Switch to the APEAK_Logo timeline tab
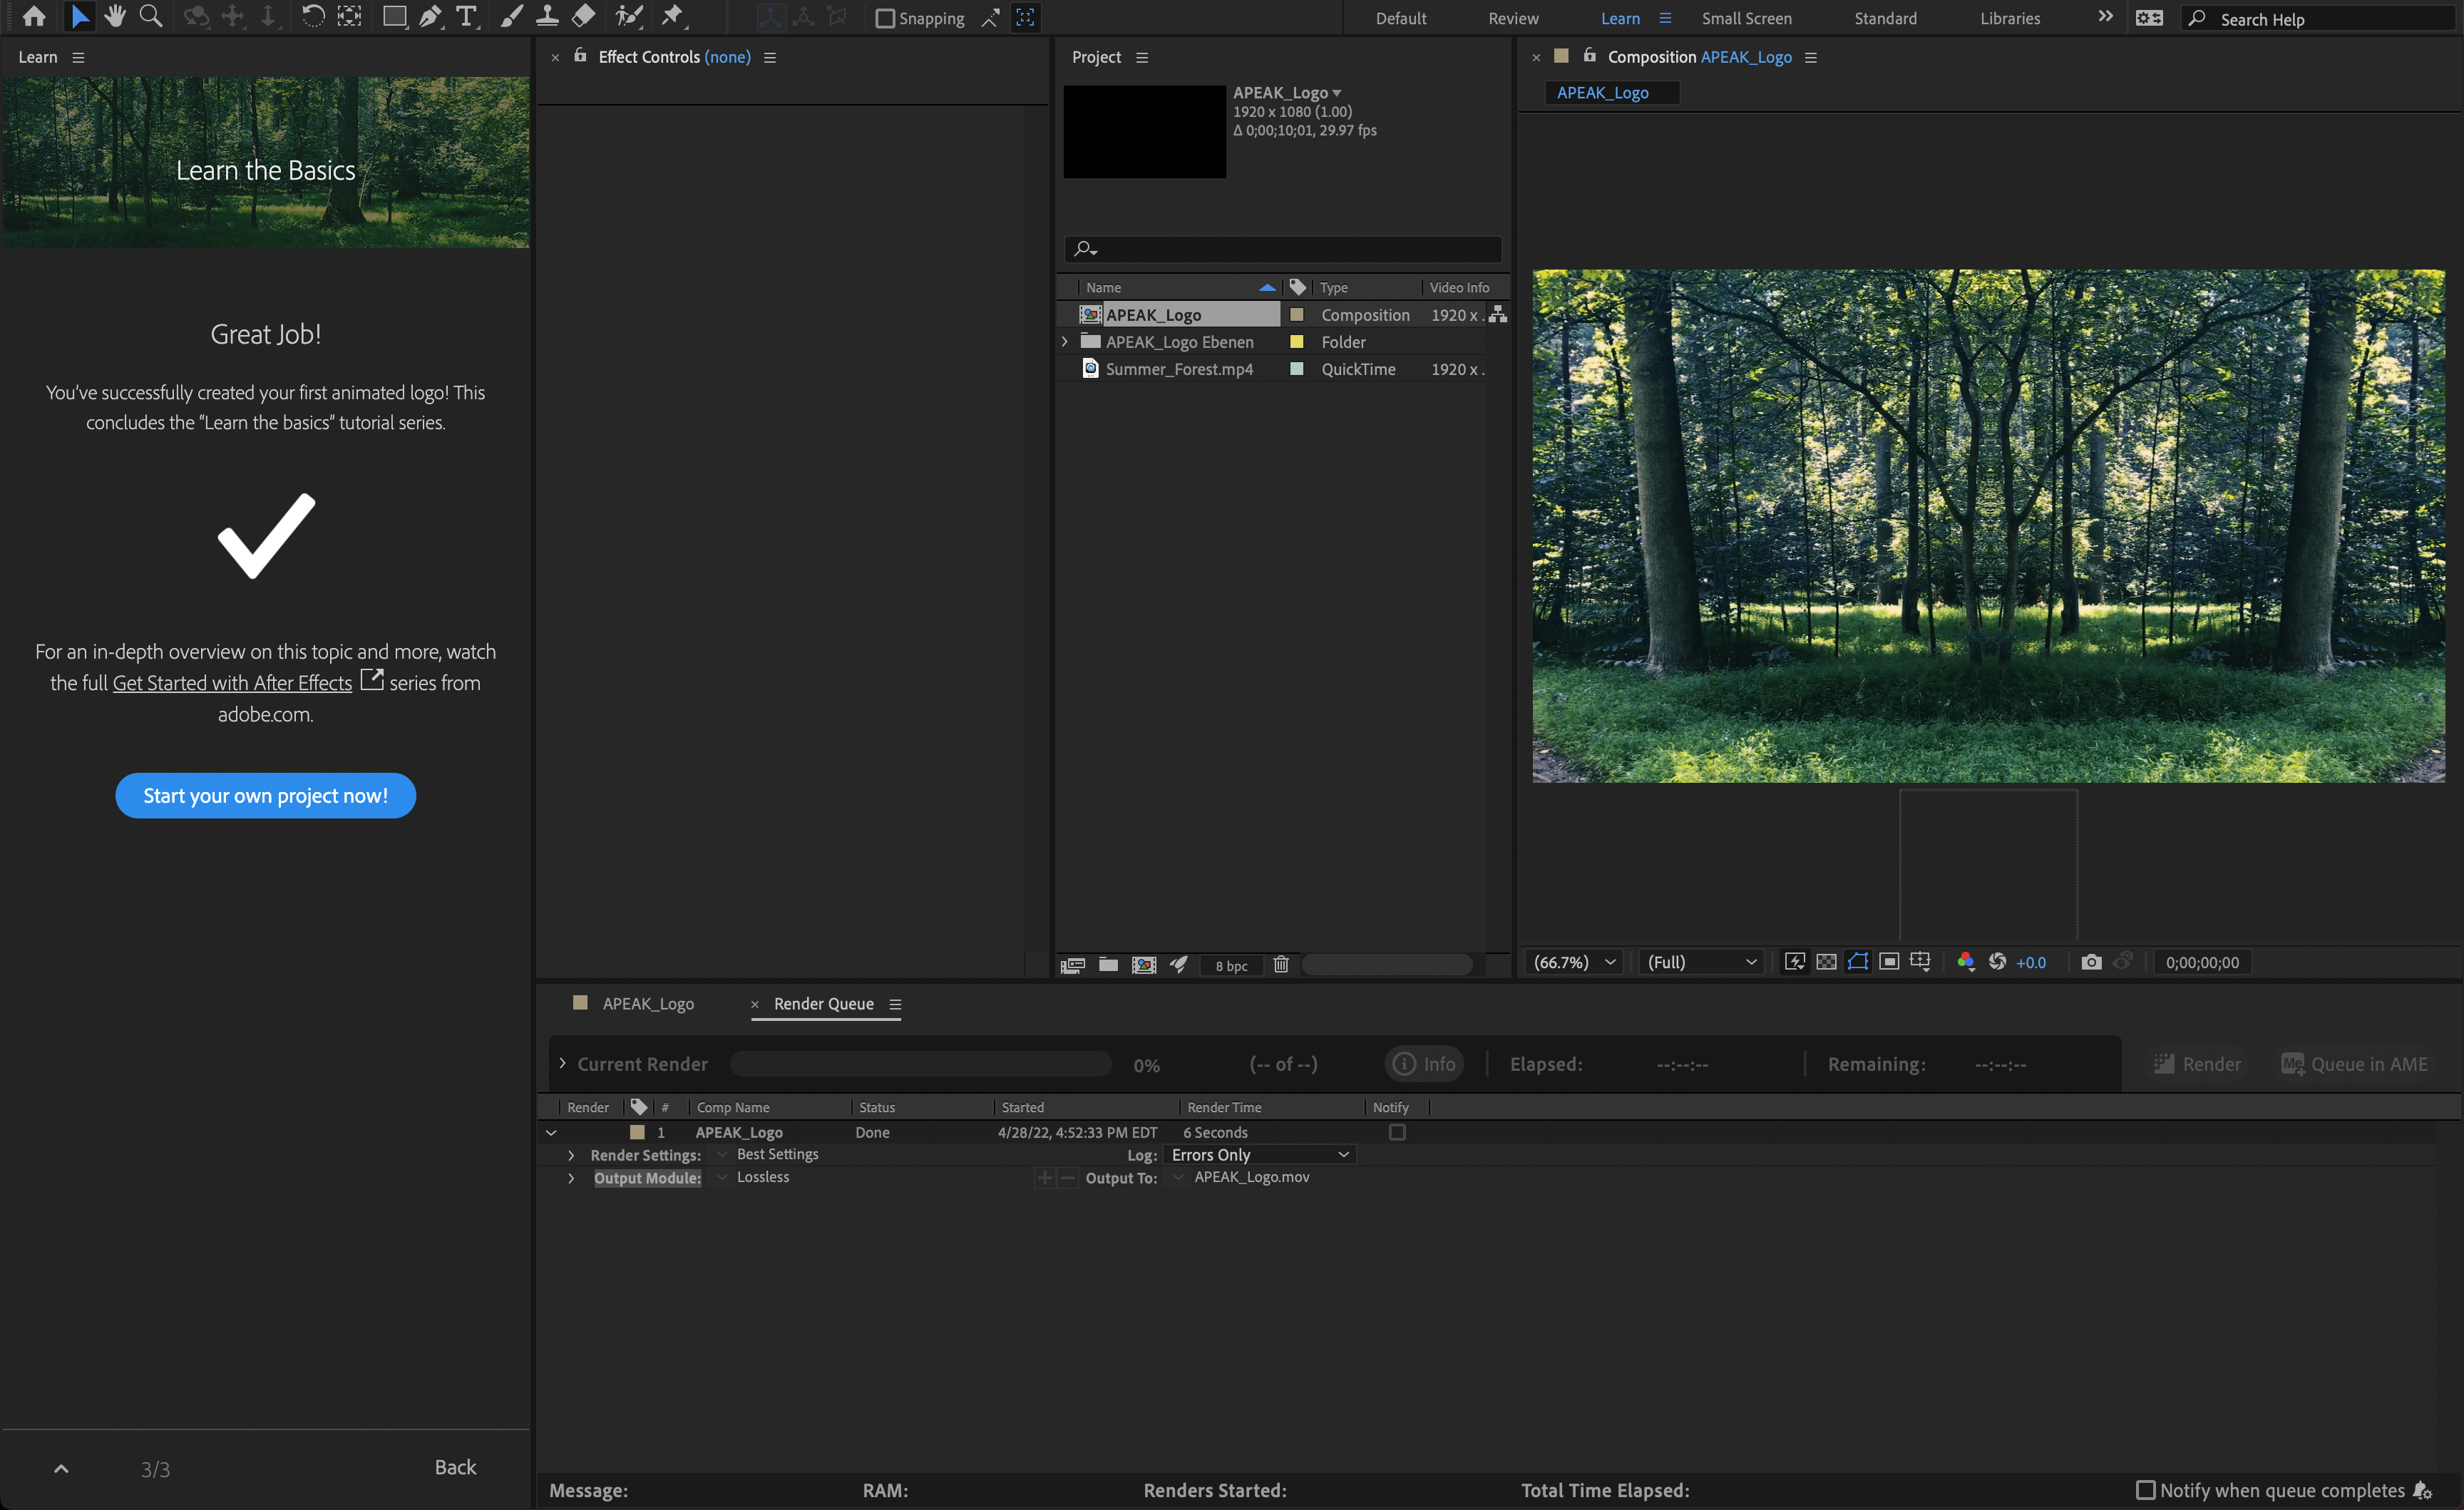 tap(647, 1004)
